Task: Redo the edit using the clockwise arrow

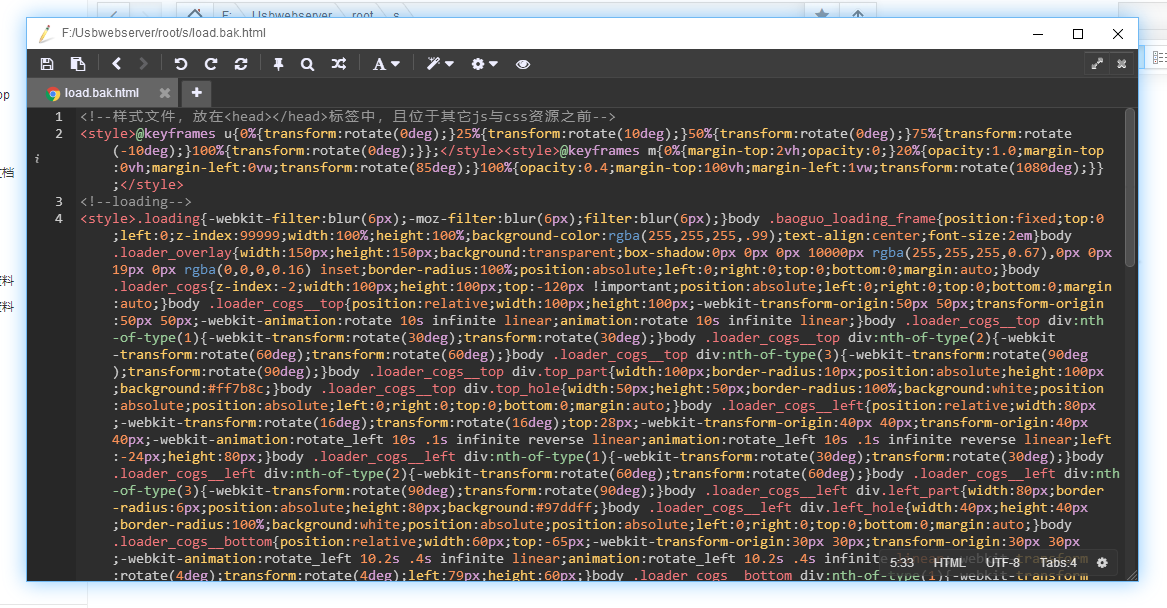Action: click(x=211, y=64)
